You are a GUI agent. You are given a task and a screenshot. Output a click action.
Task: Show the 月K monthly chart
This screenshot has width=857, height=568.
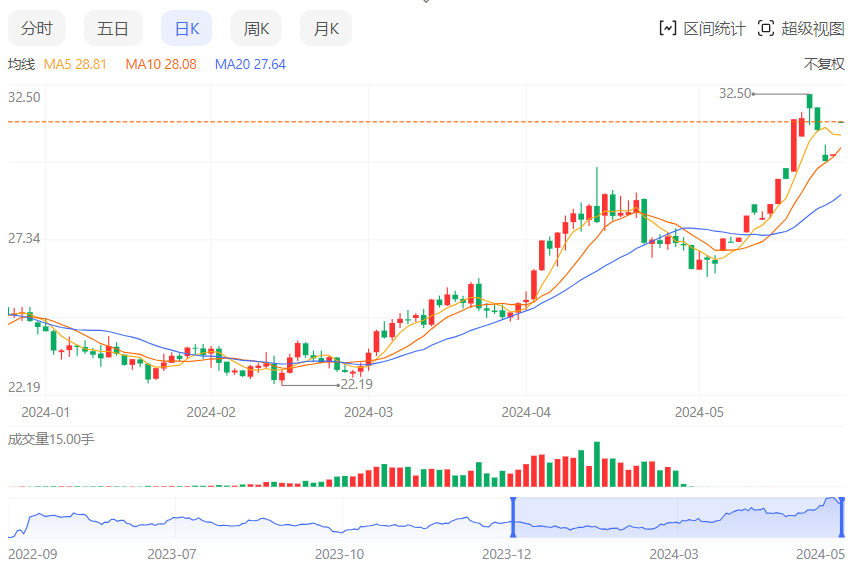coord(326,29)
